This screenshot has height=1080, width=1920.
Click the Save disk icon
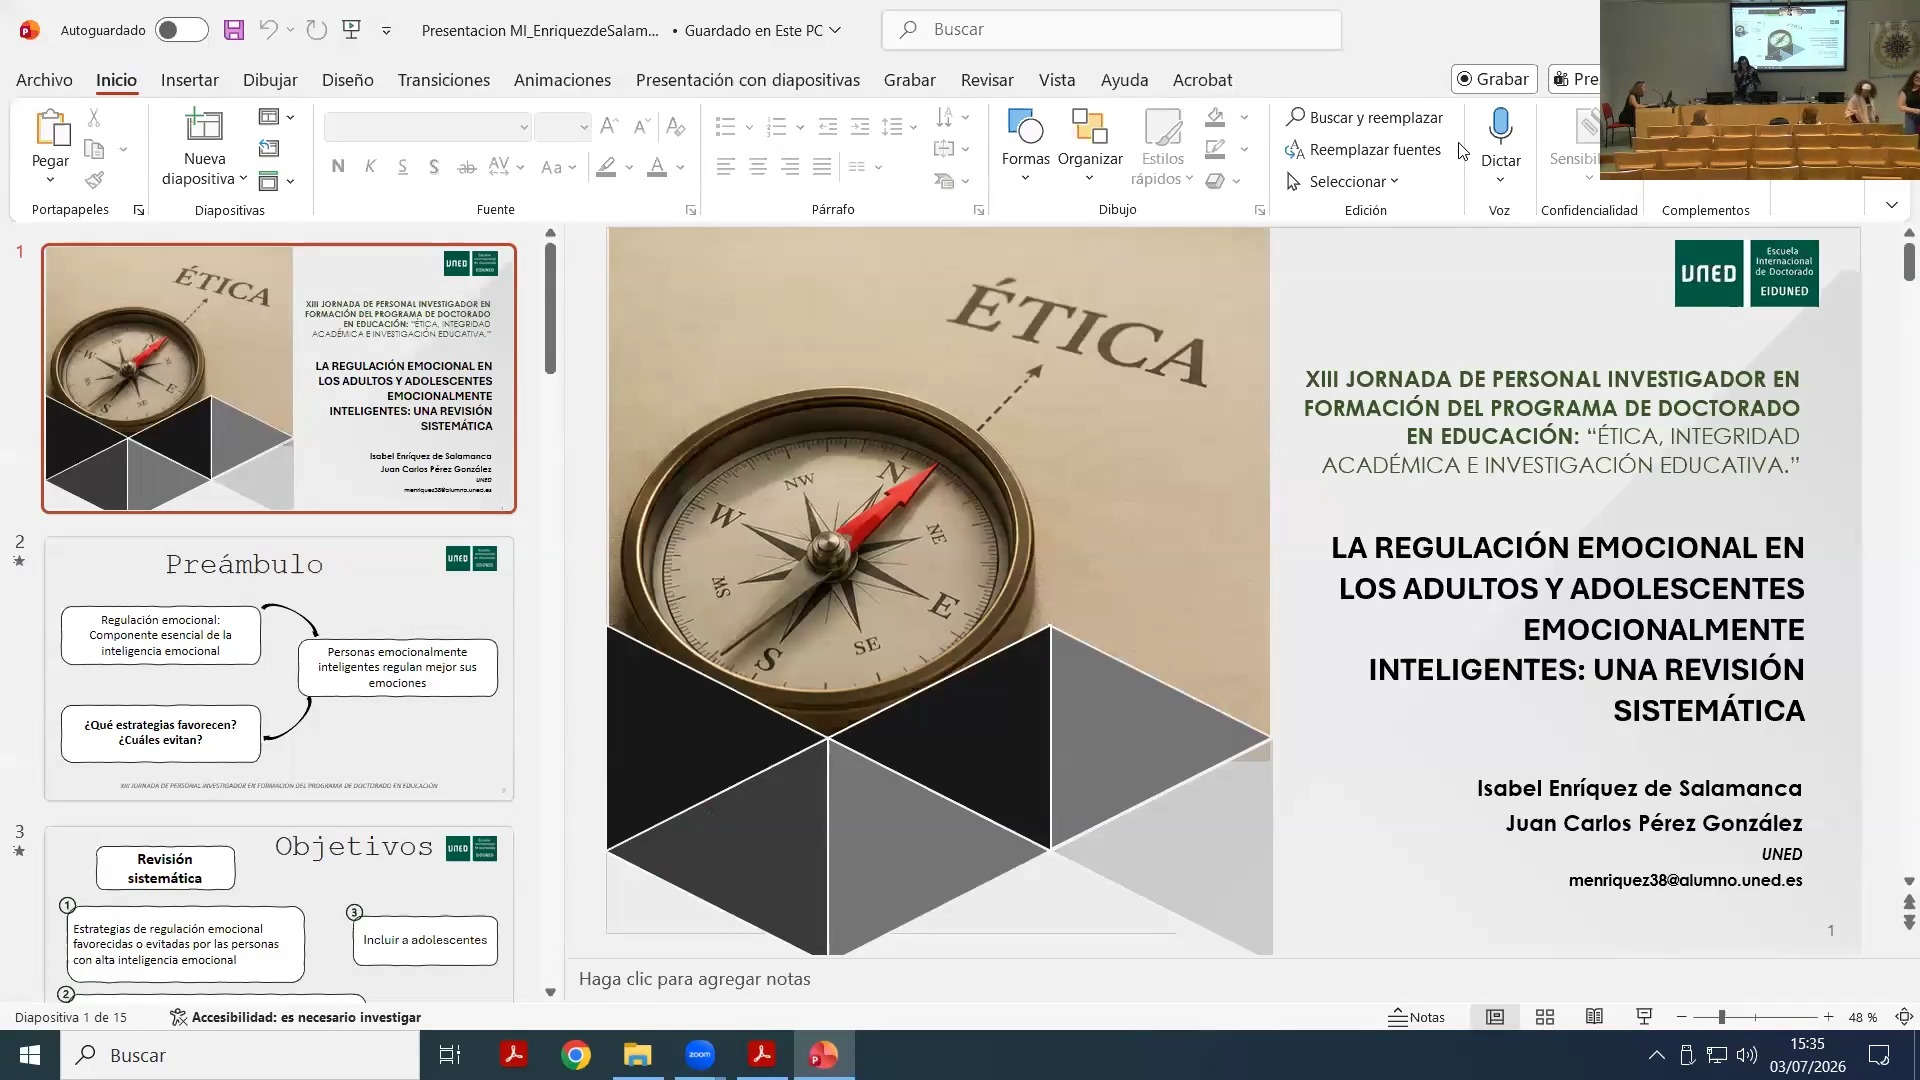233,30
